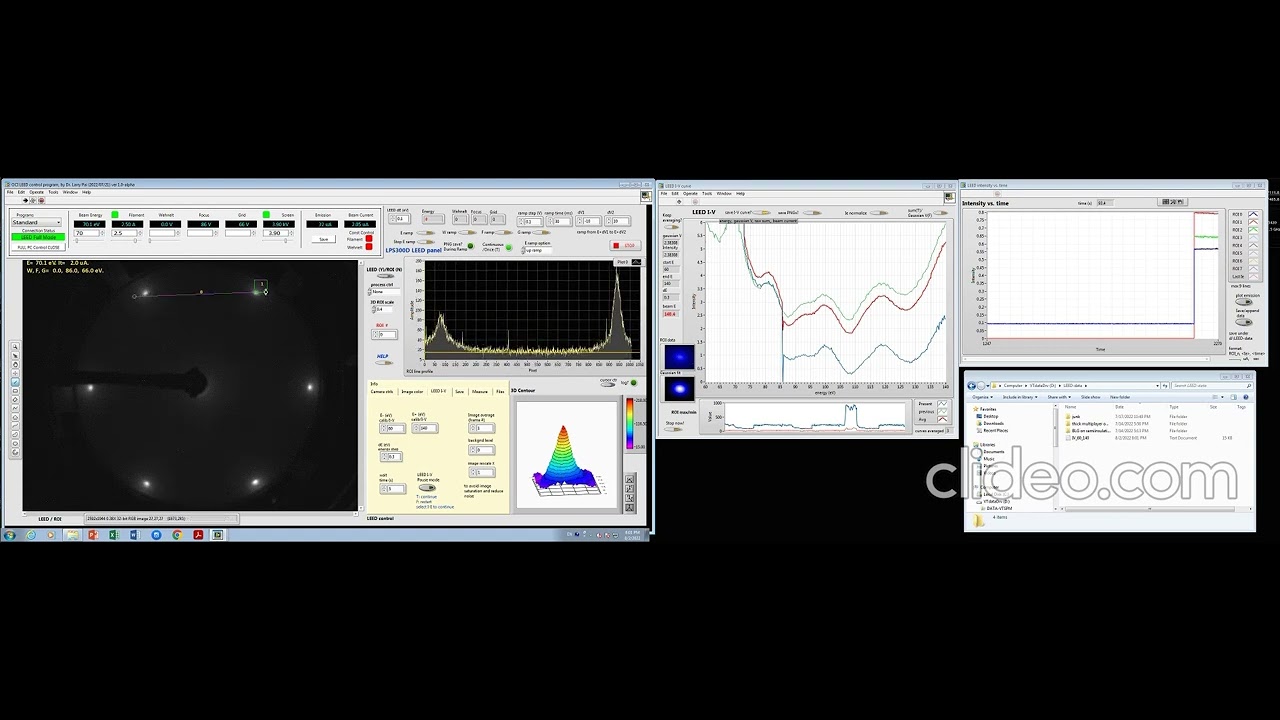This screenshot has height=720, width=1280.
Task: Click the Explorer search box
Action: pyautogui.click(x=1211, y=385)
